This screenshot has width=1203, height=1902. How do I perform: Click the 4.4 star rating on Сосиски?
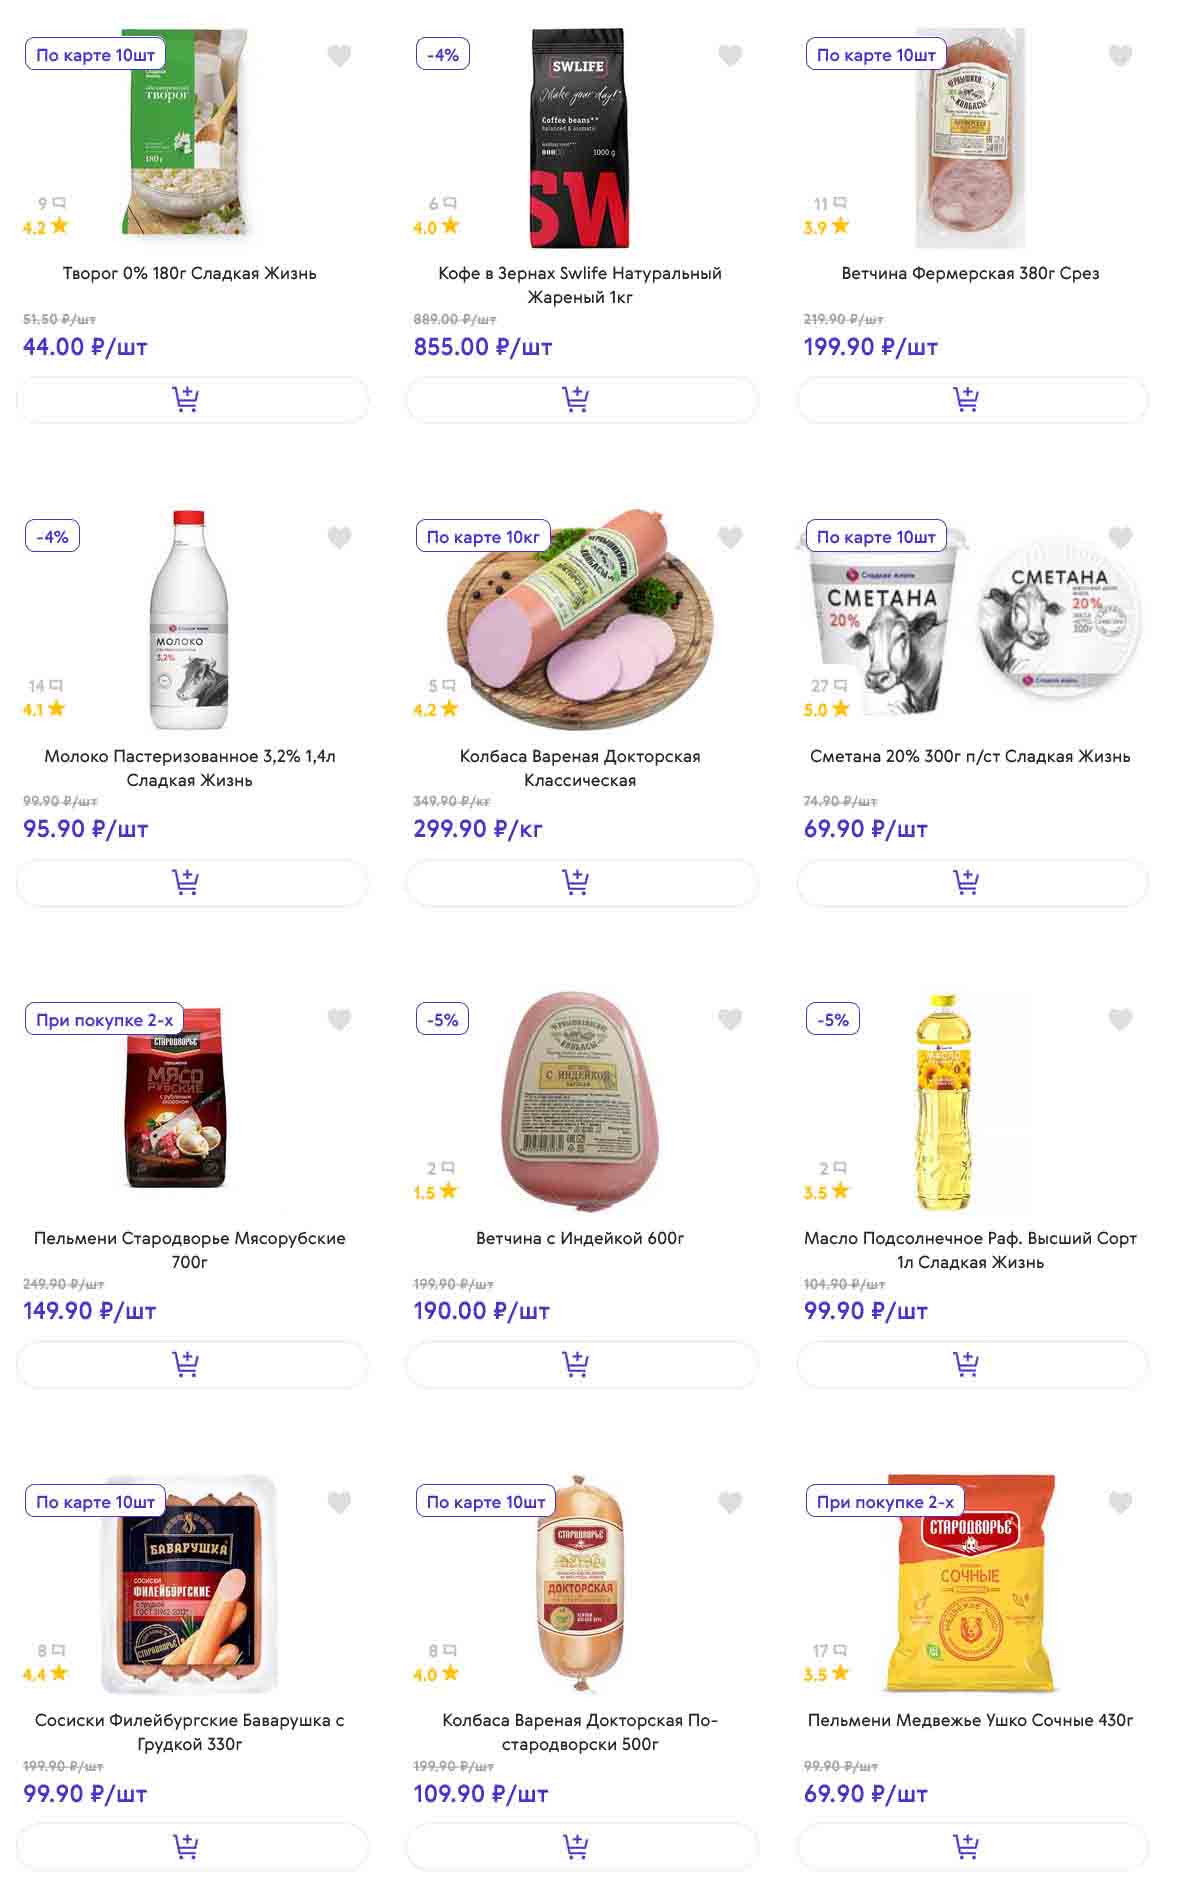click(x=46, y=1673)
